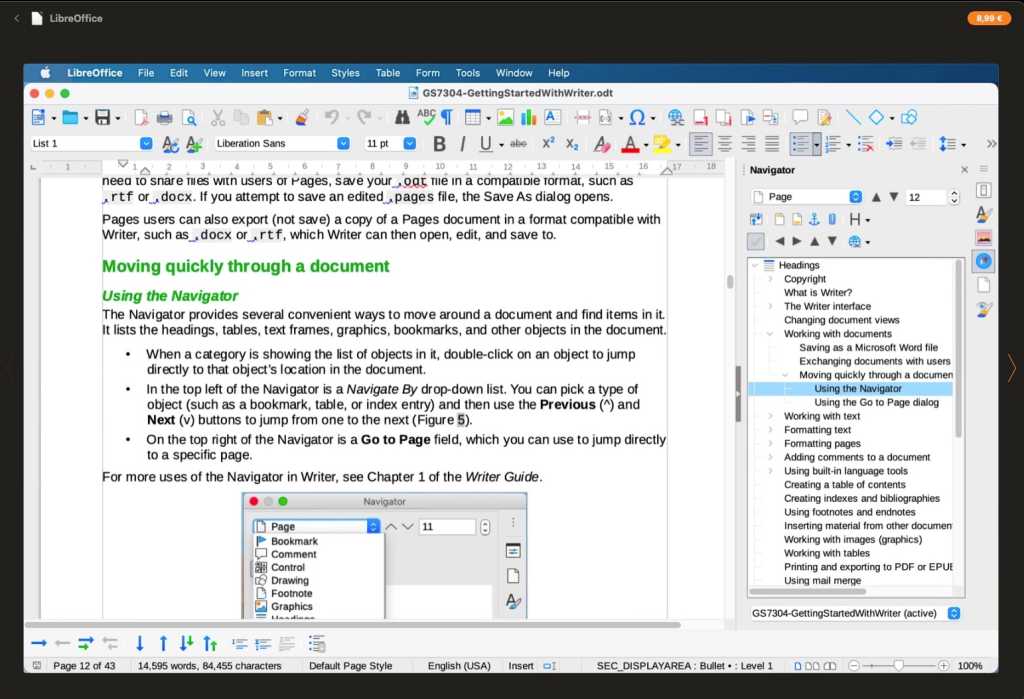Select the Insert Line tool
Screen dimensions: 1024x699
click(853, 118)
